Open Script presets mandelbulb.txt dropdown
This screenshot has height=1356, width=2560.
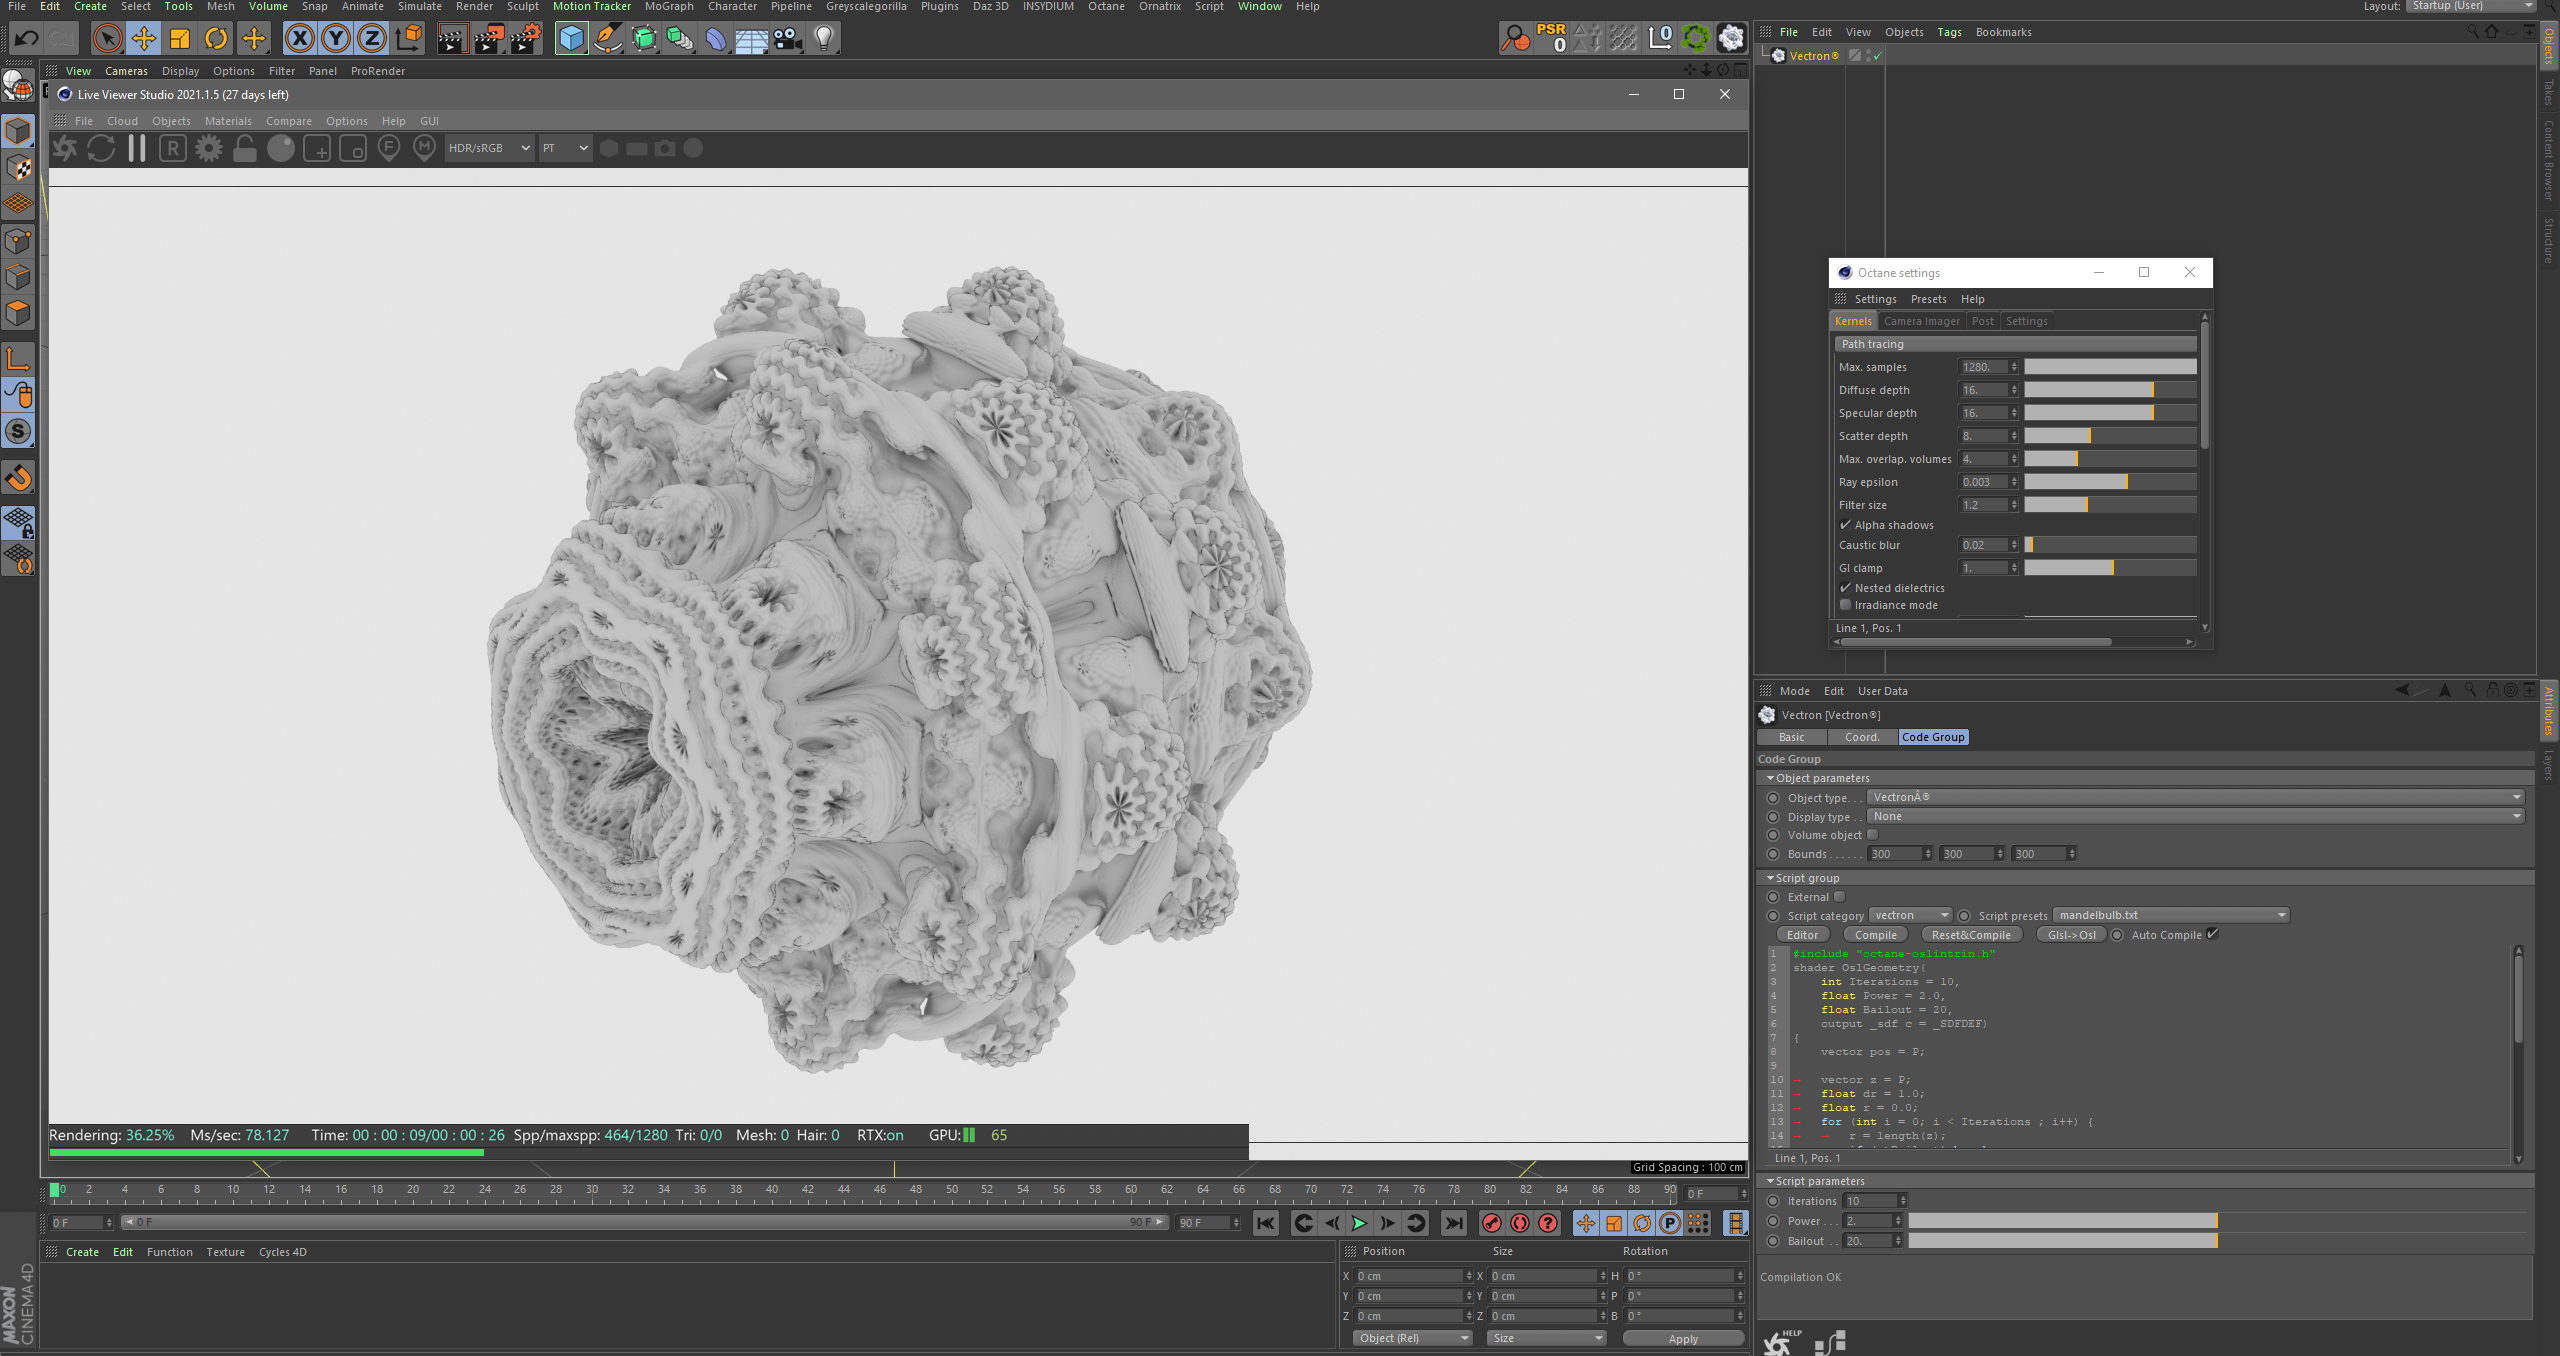2171,915
